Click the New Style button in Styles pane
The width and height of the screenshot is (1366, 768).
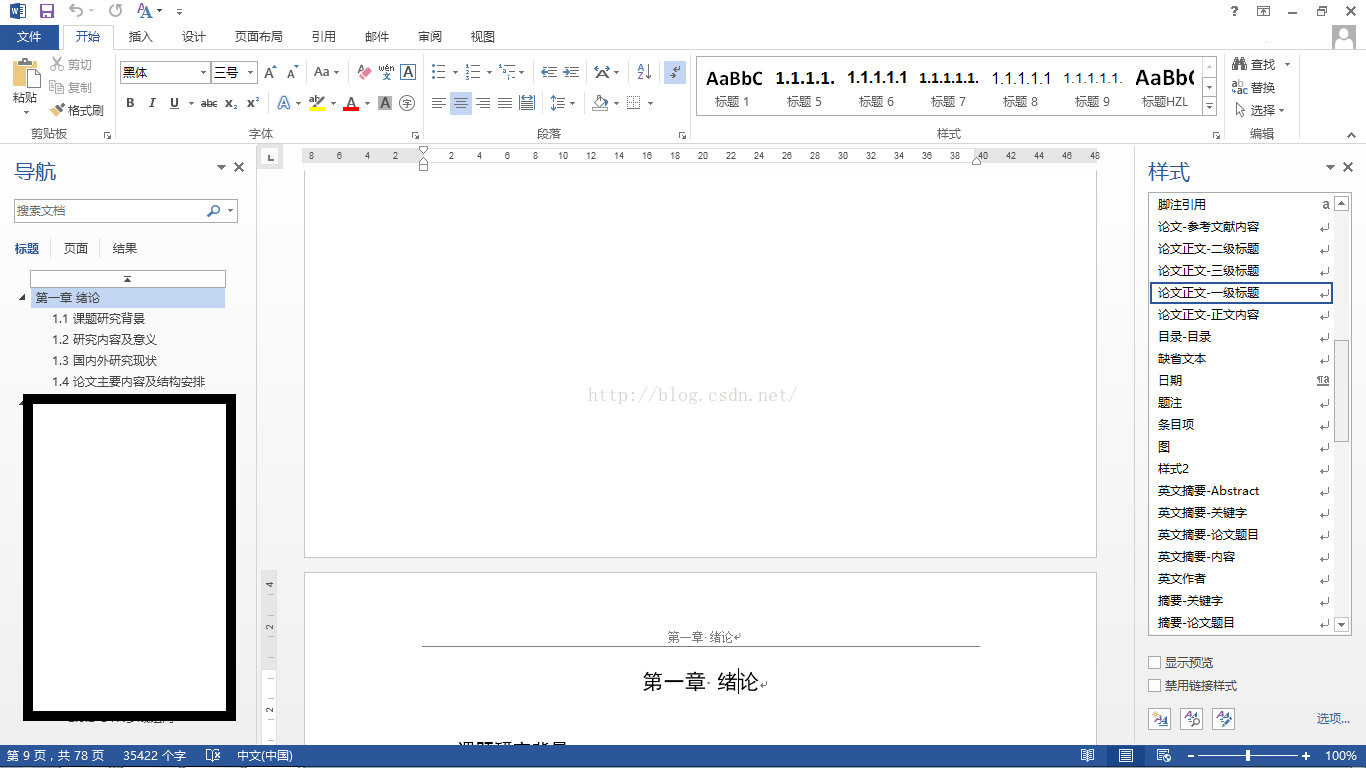tap(1160, 718)
